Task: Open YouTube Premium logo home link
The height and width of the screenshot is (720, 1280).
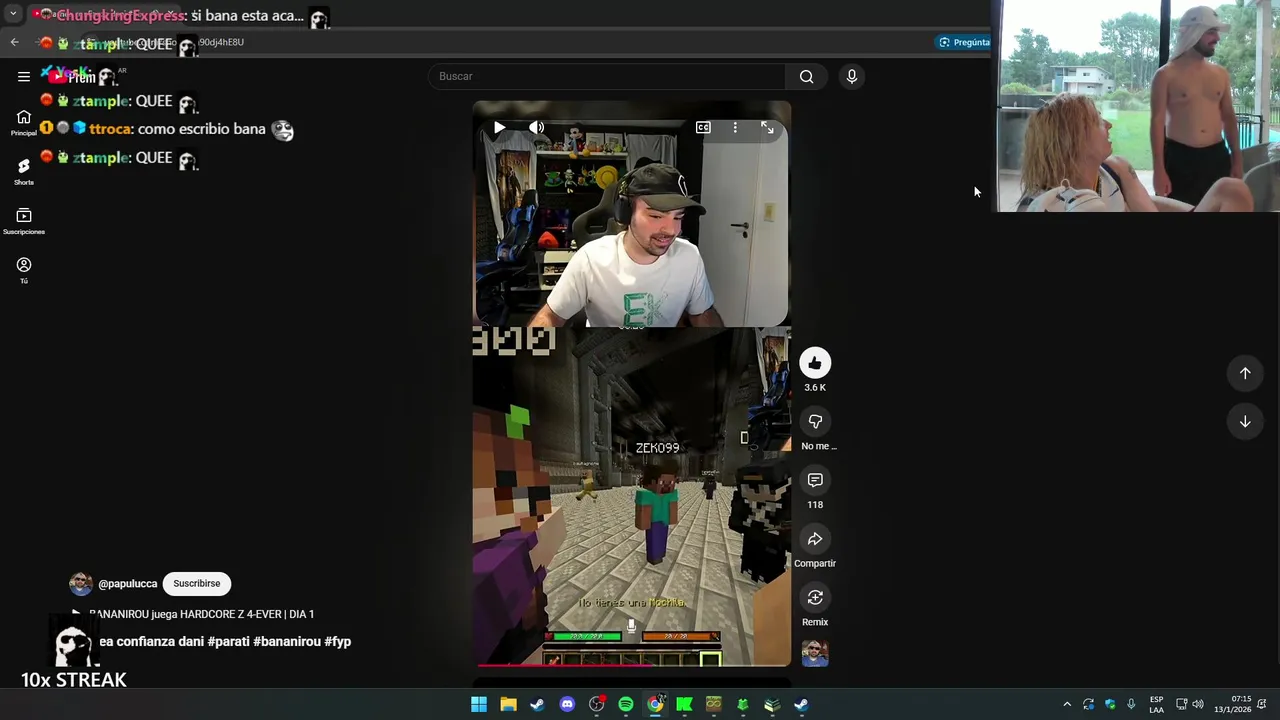Action: tap(84, 76)
